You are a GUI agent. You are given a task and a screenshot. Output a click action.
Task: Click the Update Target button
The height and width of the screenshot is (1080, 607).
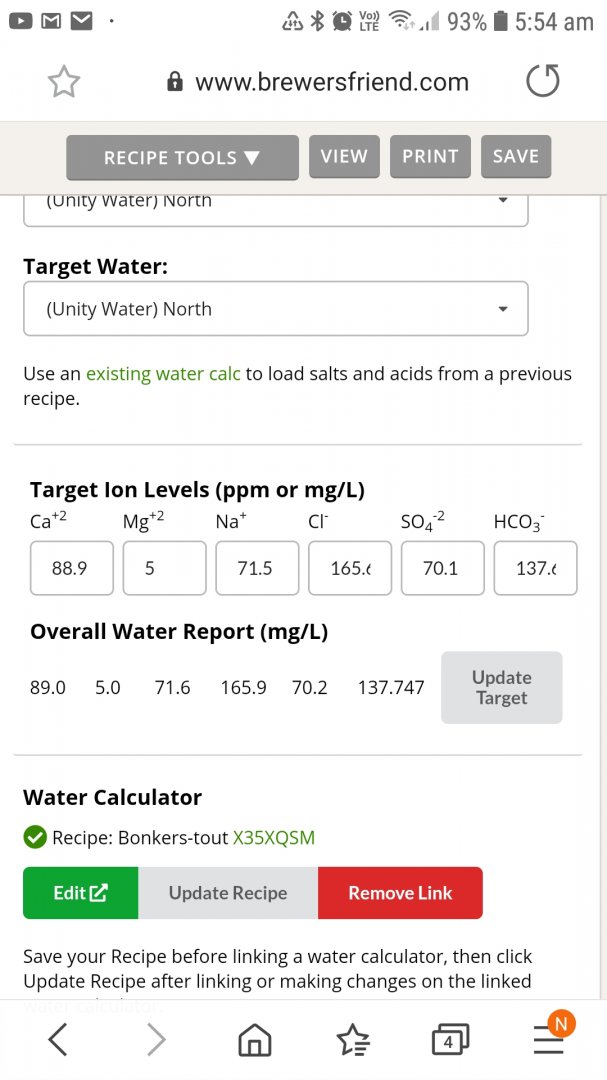[x=501, y=688]
